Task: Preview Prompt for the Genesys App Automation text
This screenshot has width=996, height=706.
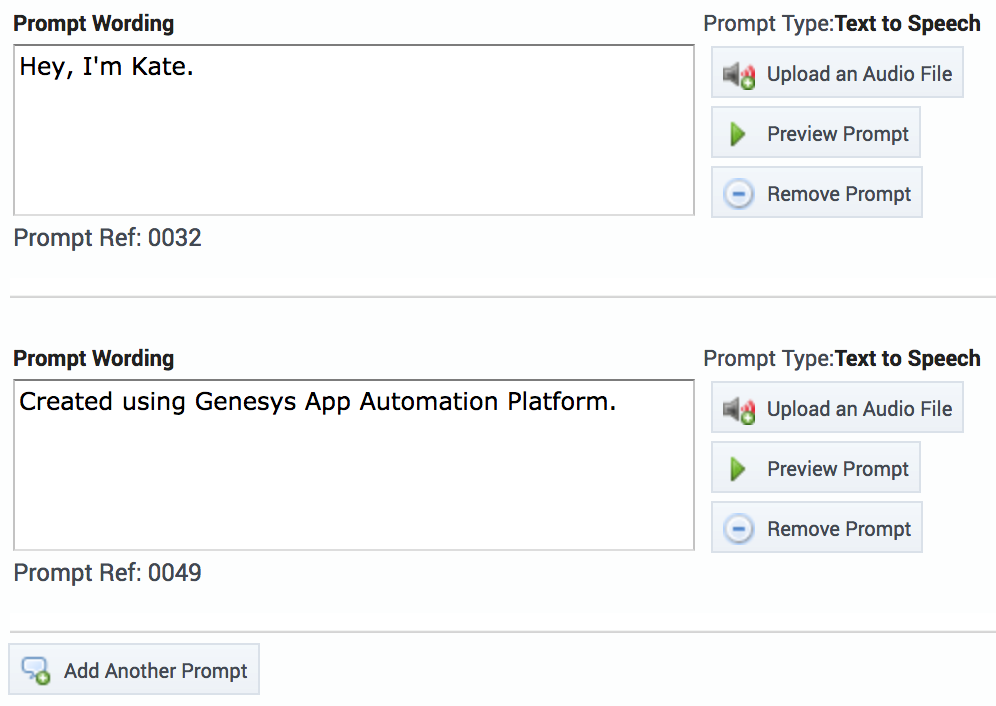Action: pyautogui.click(x=816, y=467)
